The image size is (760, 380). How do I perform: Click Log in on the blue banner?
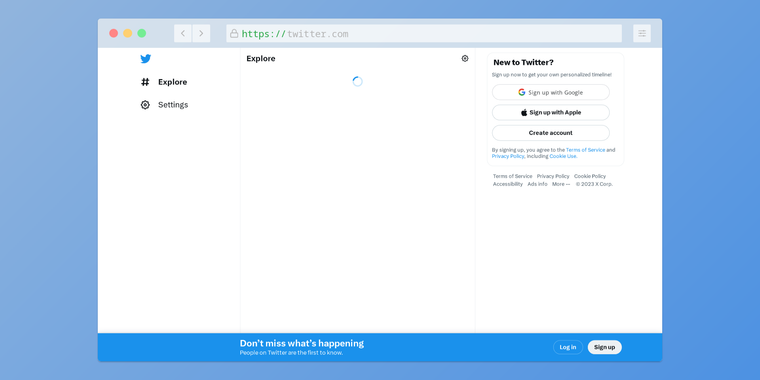point(568,347)
